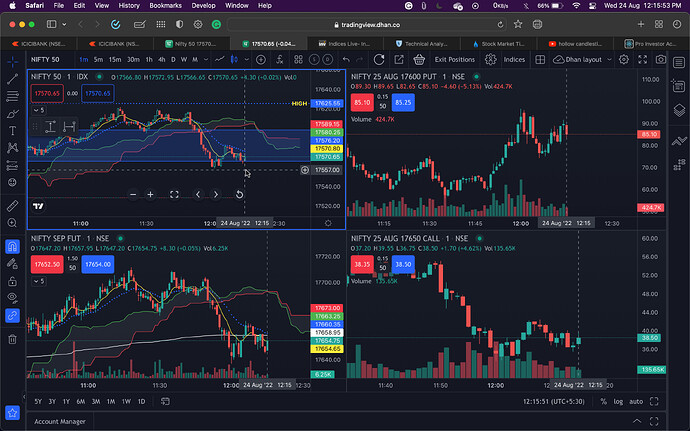Maximize the Account Manager panel

coord(654,421)
